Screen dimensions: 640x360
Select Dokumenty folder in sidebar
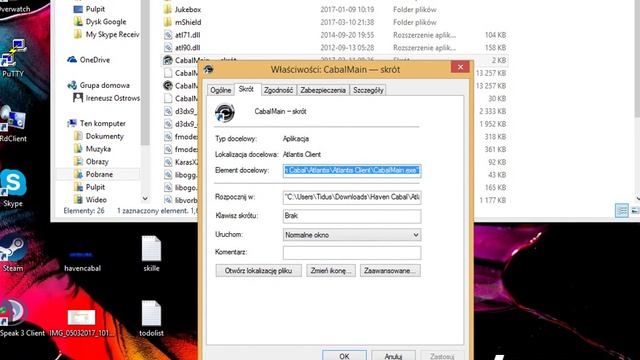99,136
